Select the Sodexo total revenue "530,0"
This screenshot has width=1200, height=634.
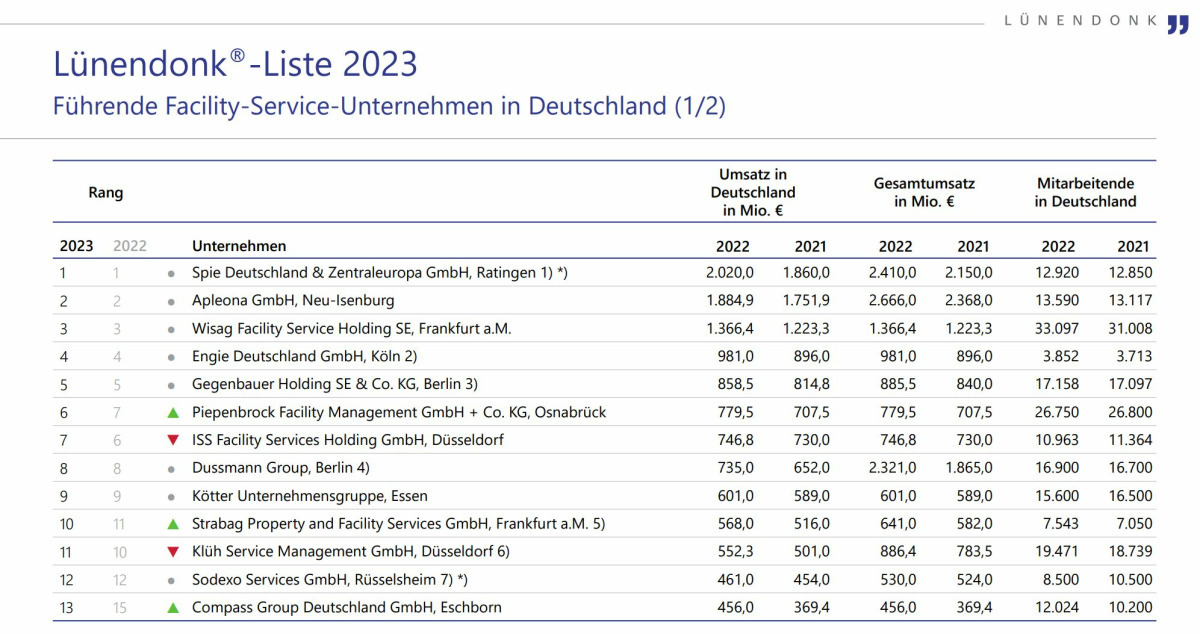pyautogui.click(x=897, y=580)
